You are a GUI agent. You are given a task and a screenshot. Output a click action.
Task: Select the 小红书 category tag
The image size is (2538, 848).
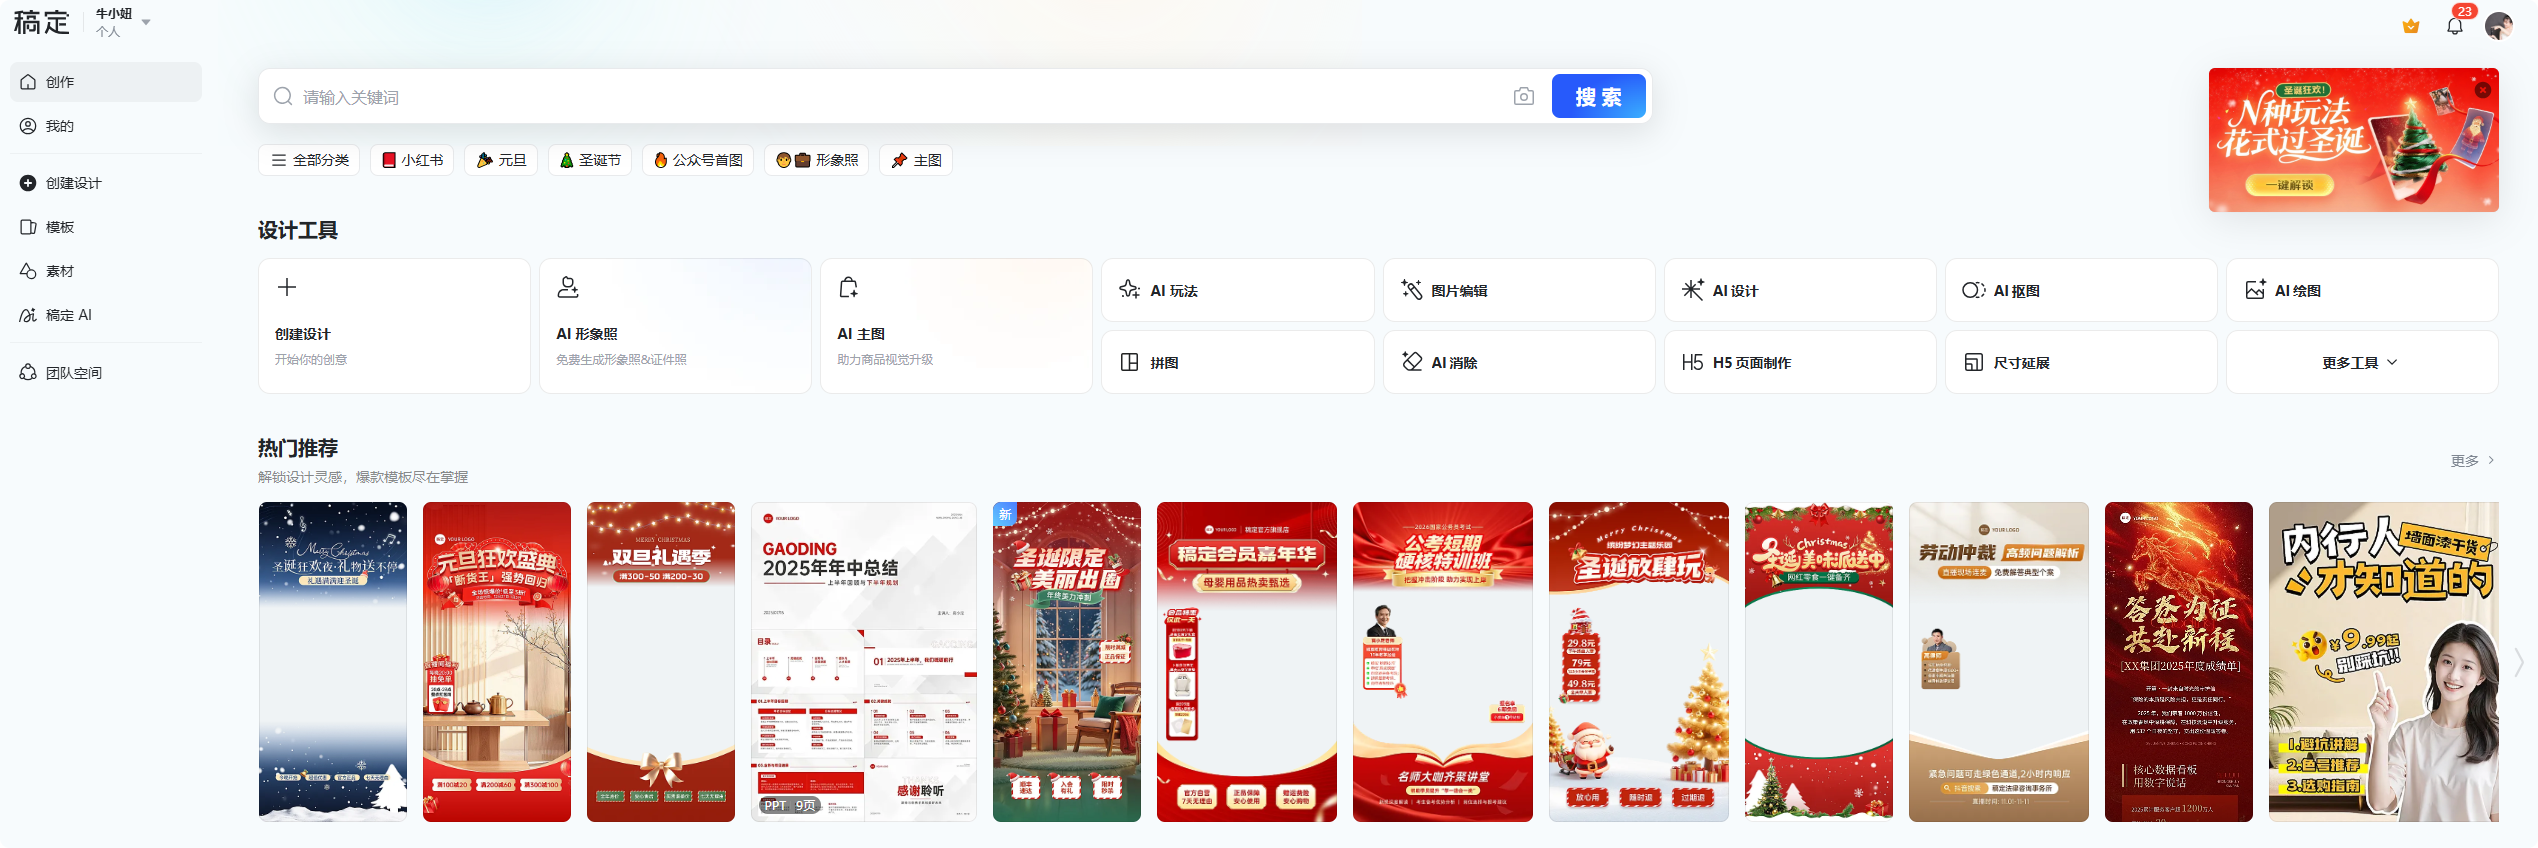tap(412, 160)
